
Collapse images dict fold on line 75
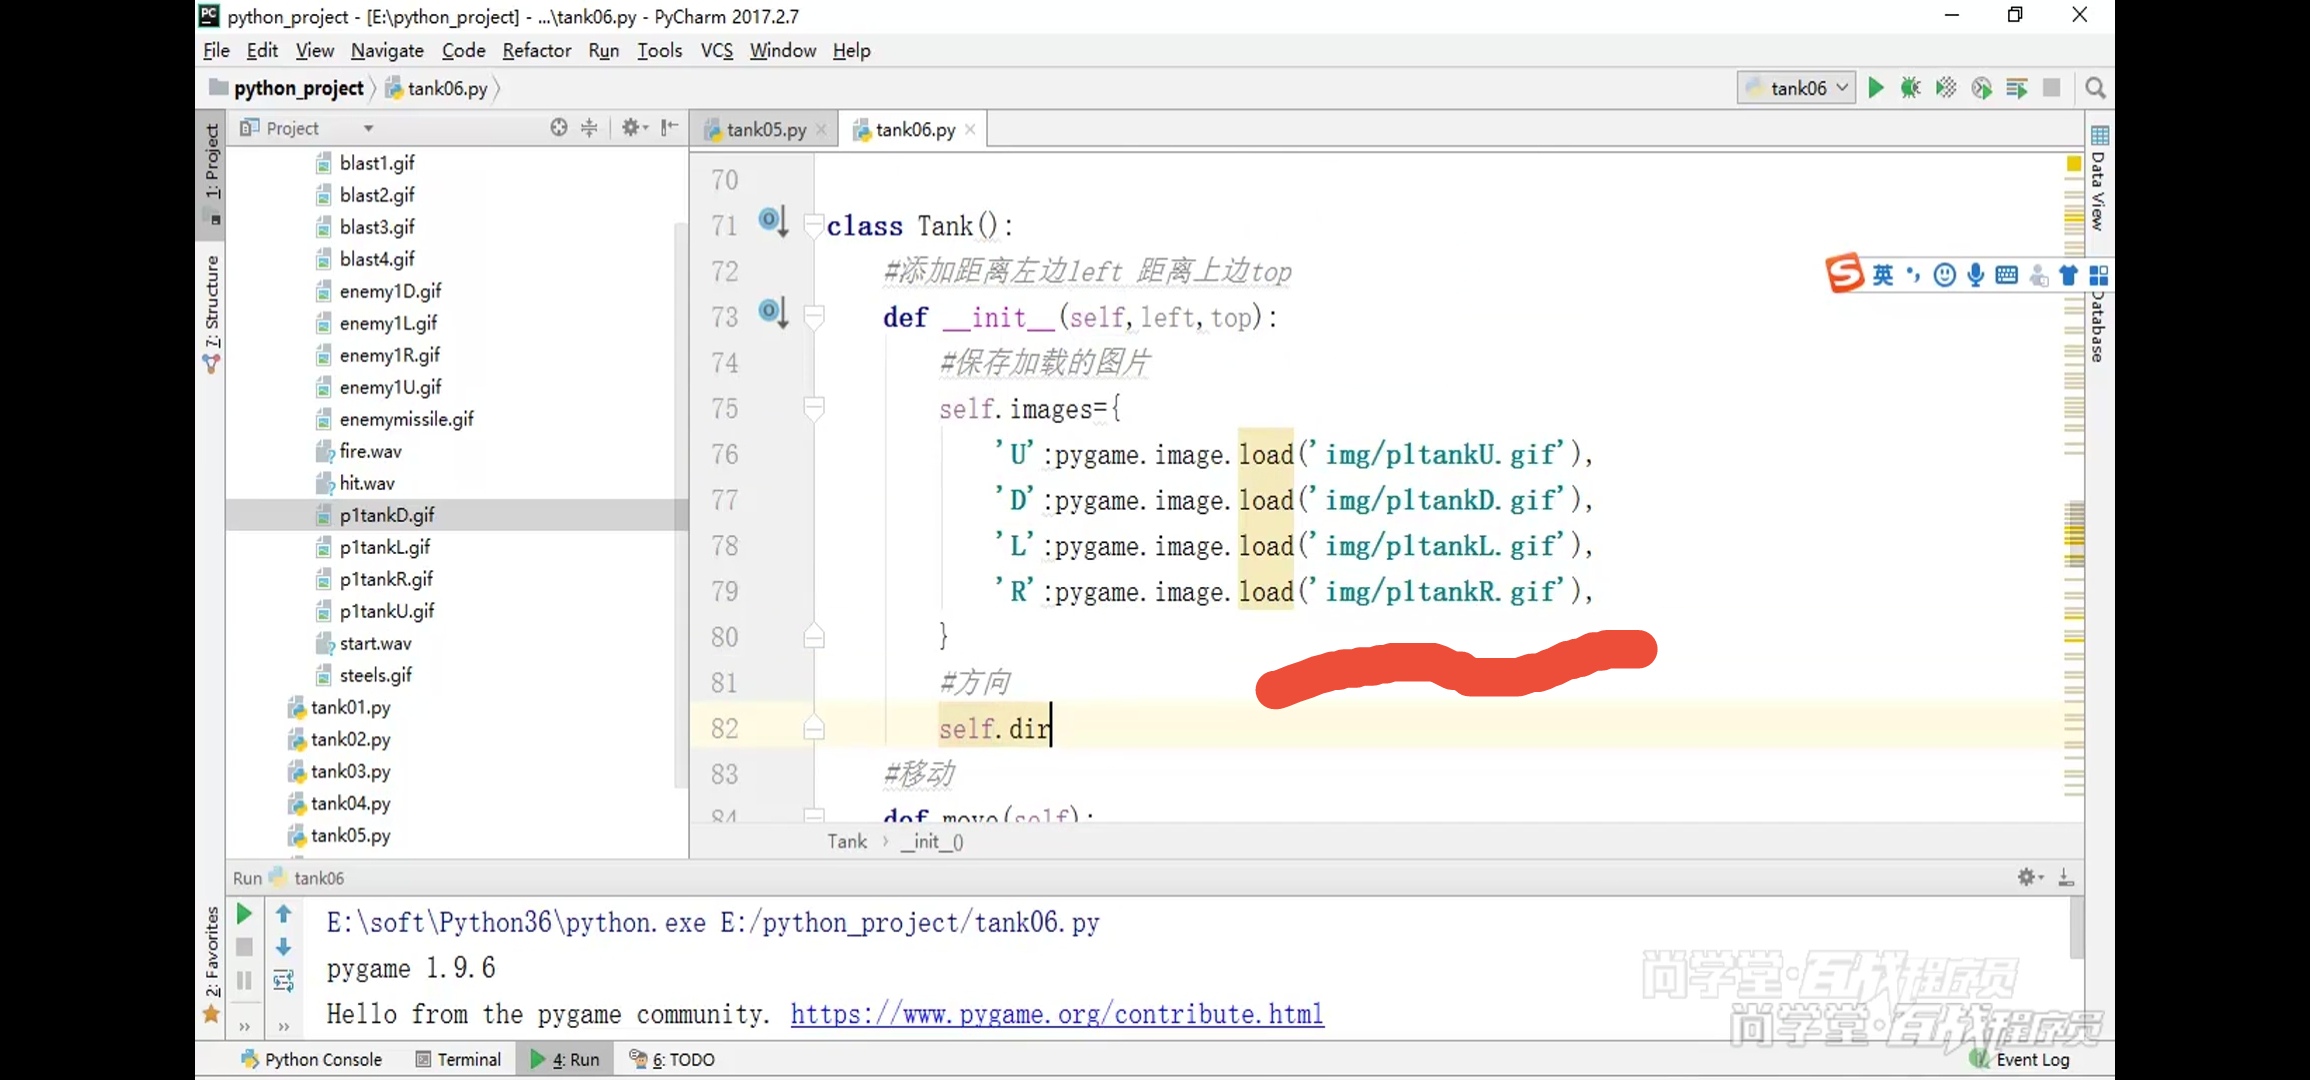pos(814,408)
